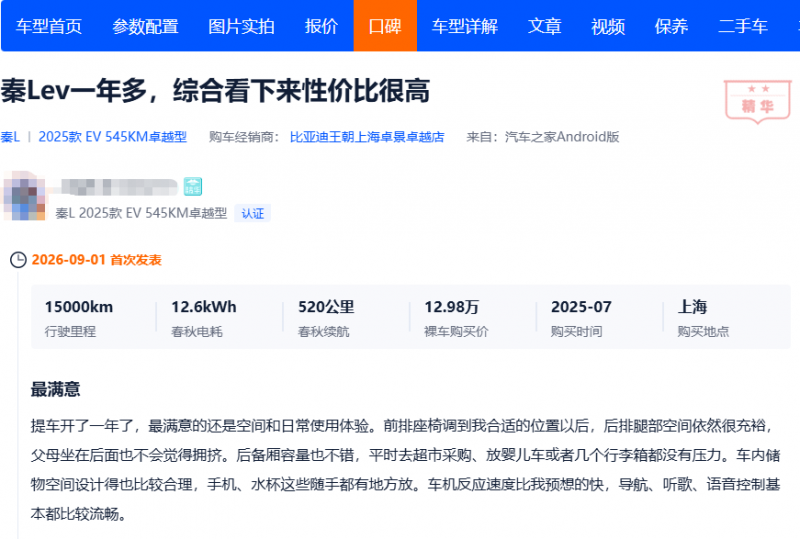Click the green badge icon beside username
The height and width of the screenshot is (539, 800).
(193, 187)
